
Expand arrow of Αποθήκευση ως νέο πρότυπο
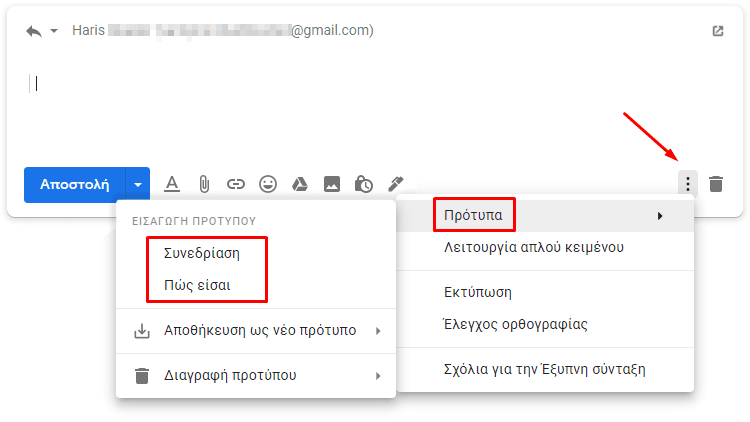pyautogui.click(x=378, y=331)
